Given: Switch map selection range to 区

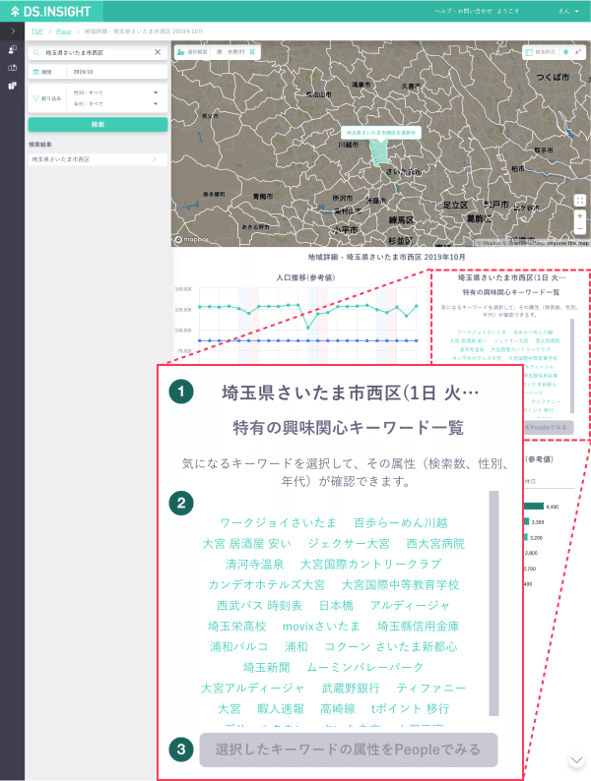Looking at the screenshot, I should click(252, 52).
